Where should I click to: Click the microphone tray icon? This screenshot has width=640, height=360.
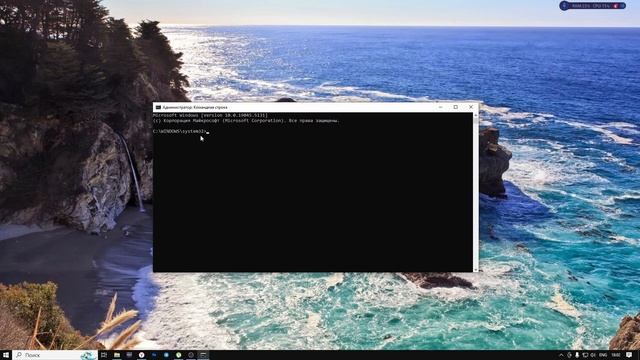577,355
